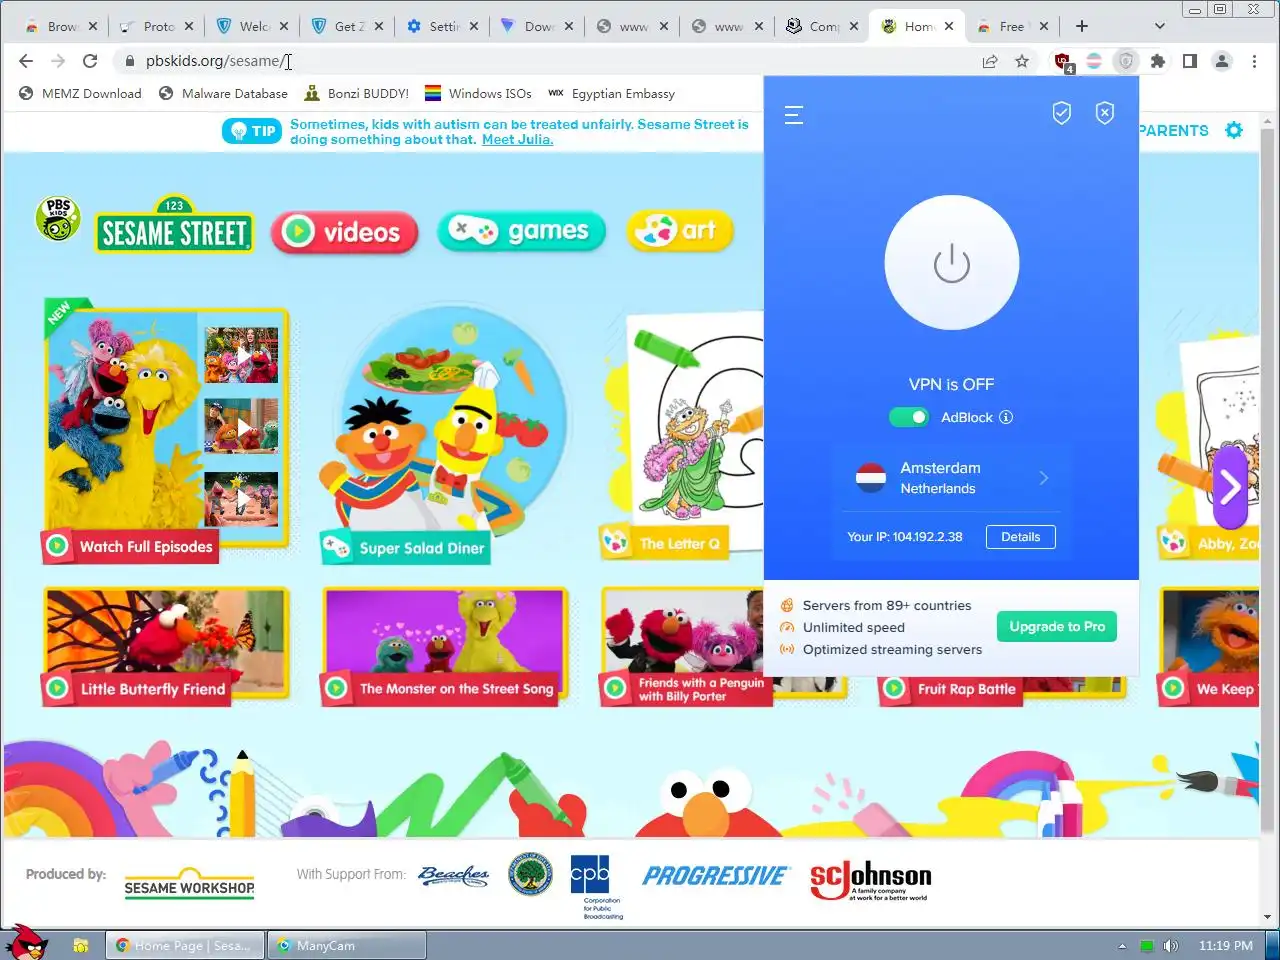This screenshot has height=960, width=1280.
Task: Open a new tab with plus button
Action: pos(1082,26)
